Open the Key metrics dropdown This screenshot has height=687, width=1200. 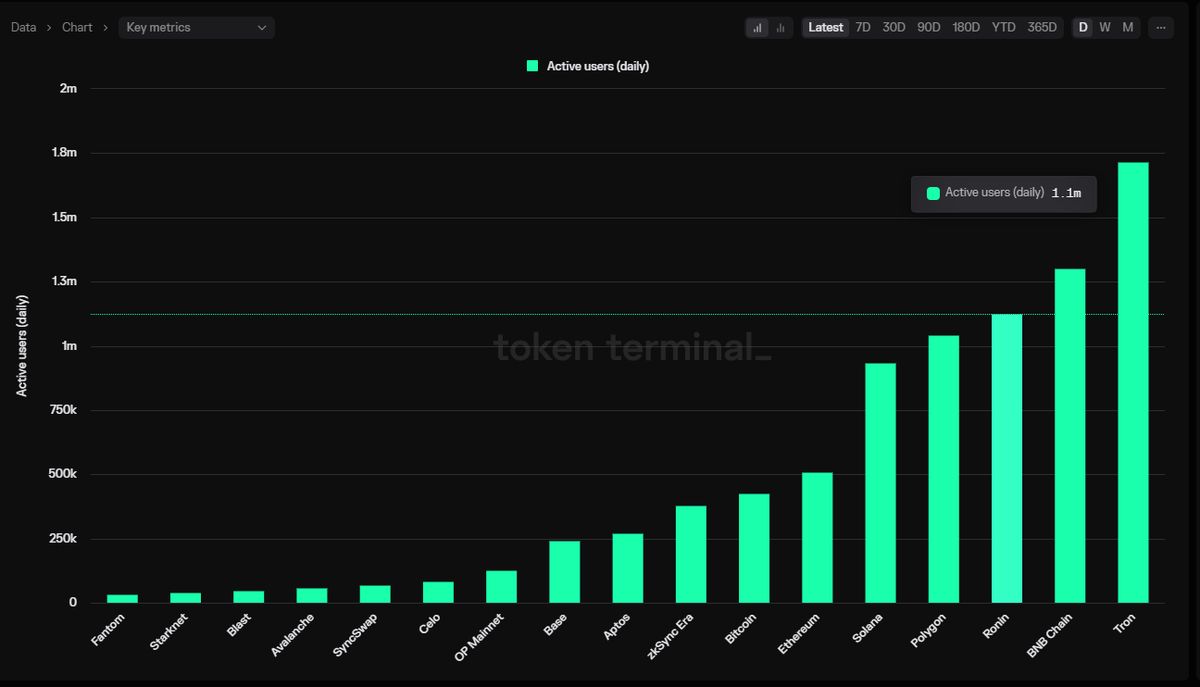tap(196, 28)
